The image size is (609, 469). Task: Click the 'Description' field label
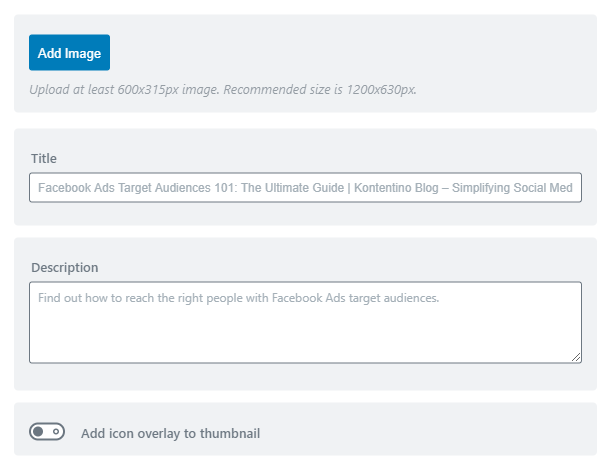pyautogui.click(x=64, y=268)
